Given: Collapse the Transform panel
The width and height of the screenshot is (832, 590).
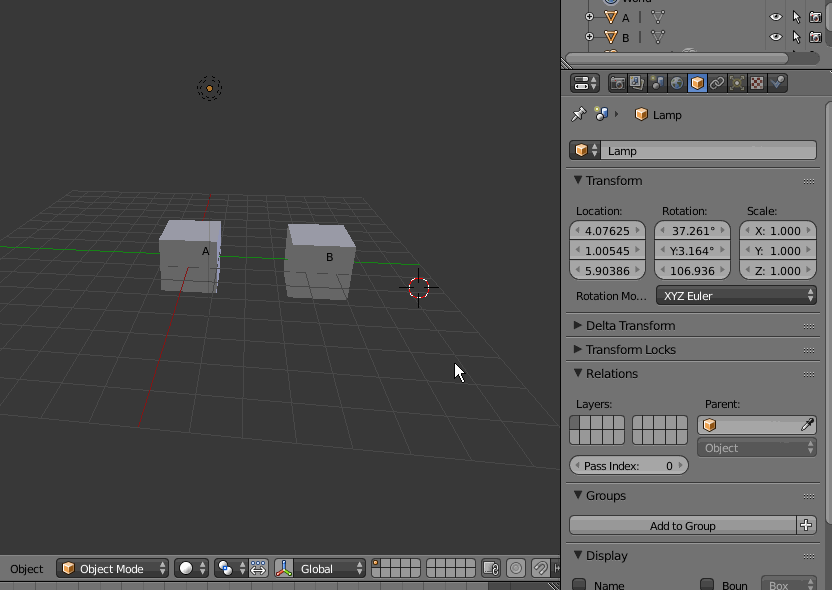Looking at the screenshot, I should pyautogui.click(x=577, y=180).
